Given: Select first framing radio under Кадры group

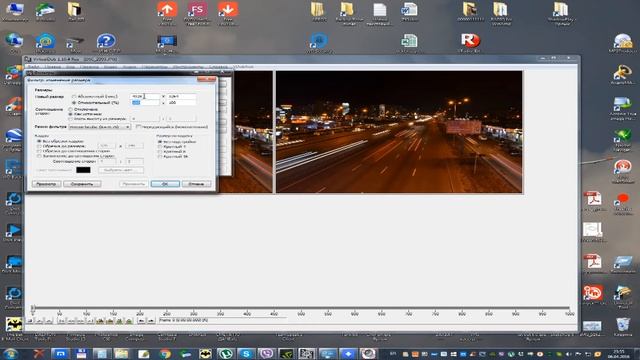Looking at the screenshot, I should pyautogui.click(x=39, y=141).
